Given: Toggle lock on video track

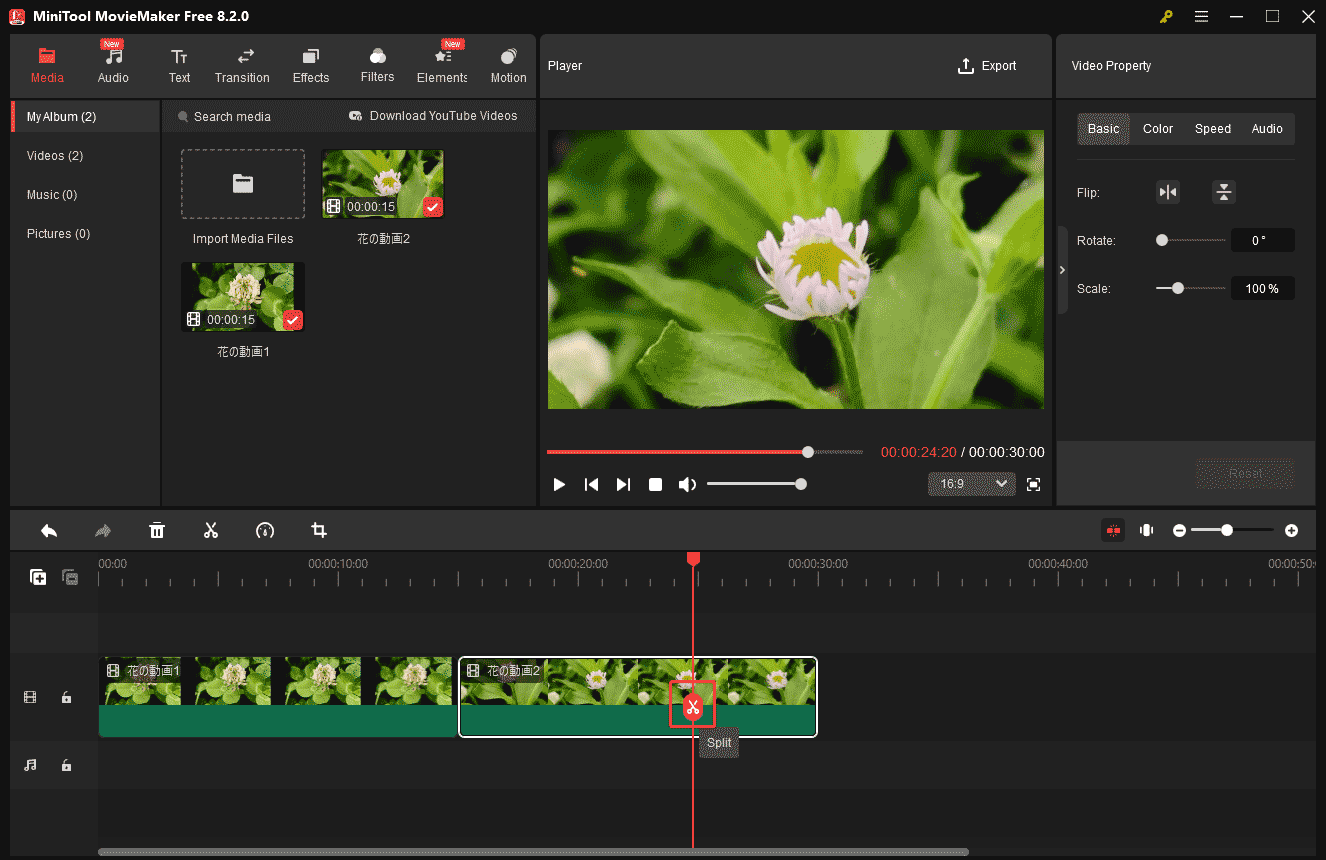Looking at the screenshot, I should tap(66, 697).
